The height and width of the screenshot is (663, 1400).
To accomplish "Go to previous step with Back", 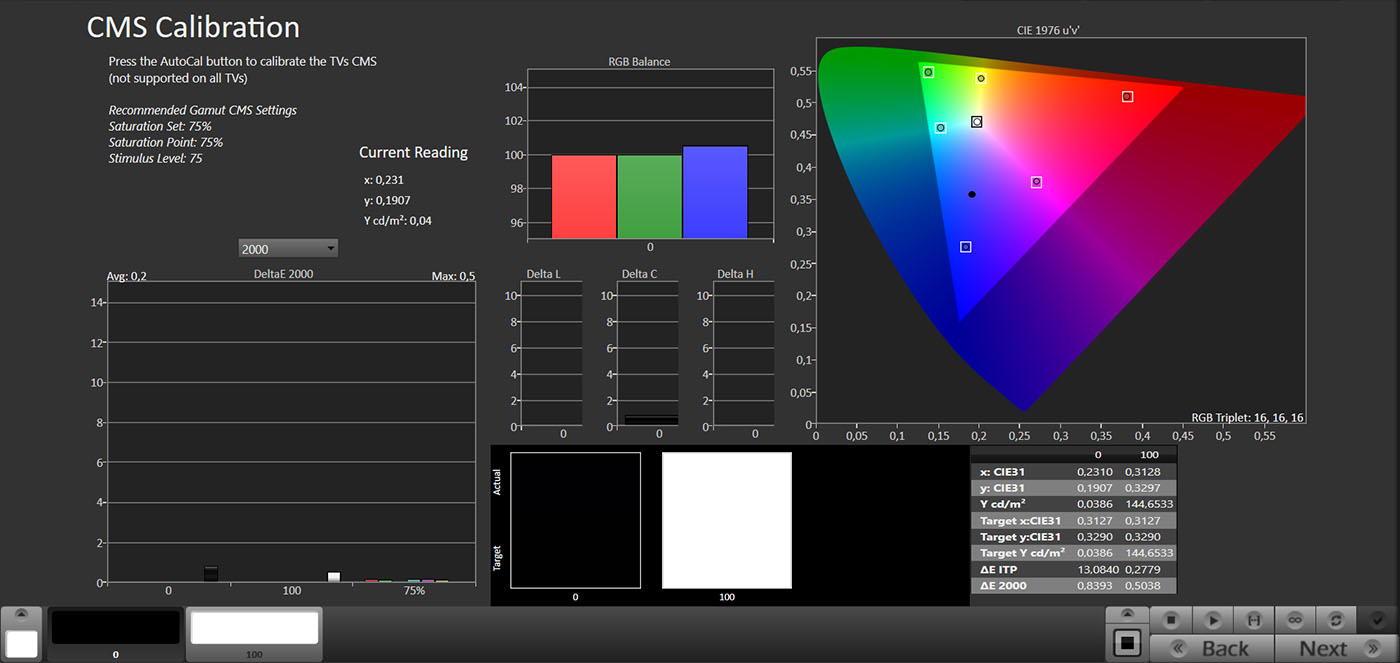I will coord(1212,648).
